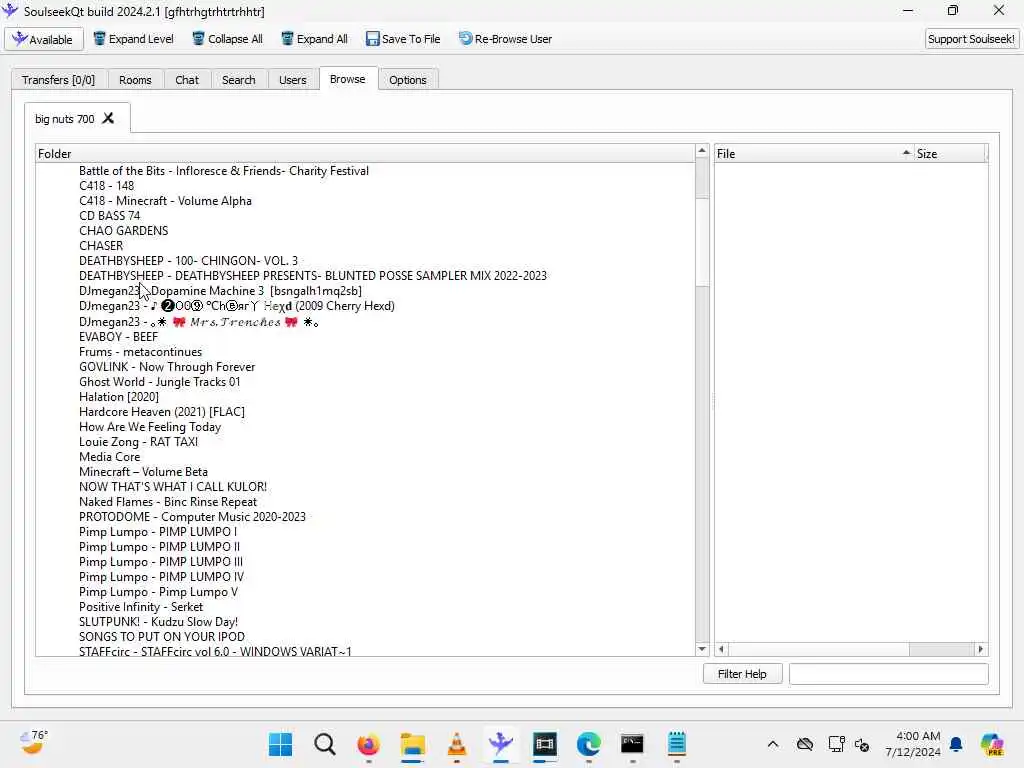Collapse All folders via toolbar

[227, 39]
